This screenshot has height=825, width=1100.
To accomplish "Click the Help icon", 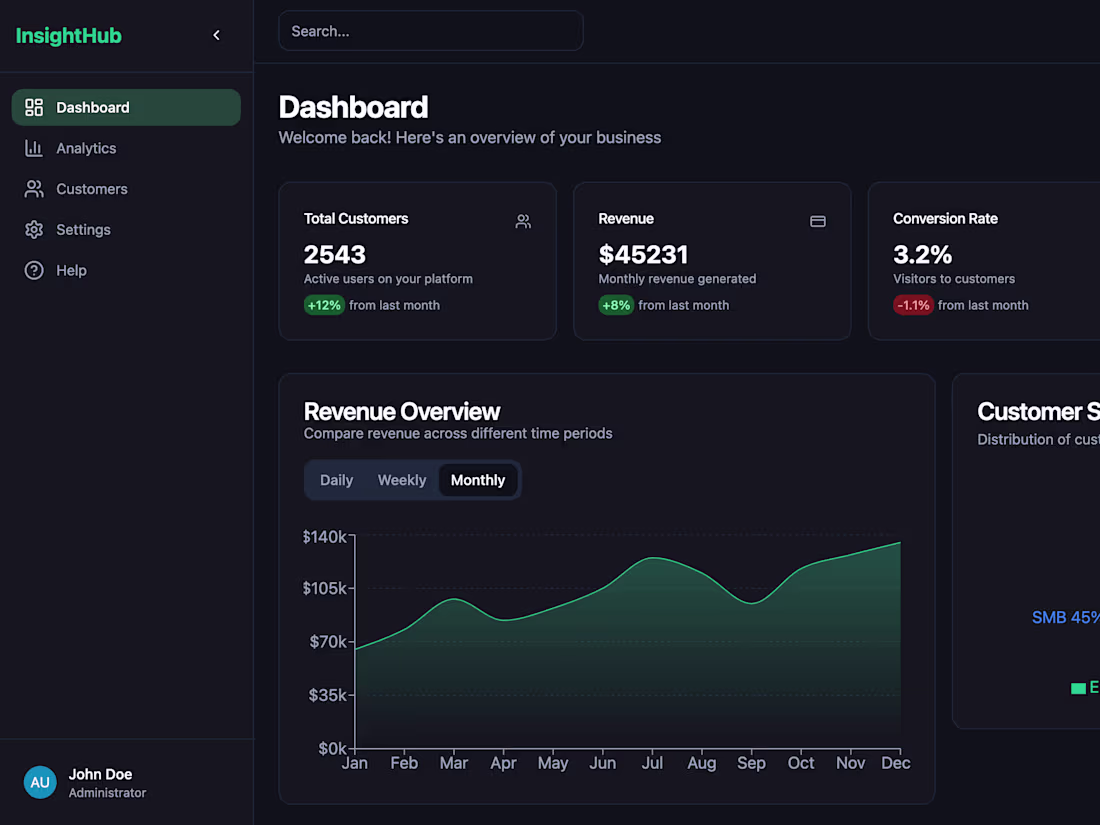I will [33, 270].
